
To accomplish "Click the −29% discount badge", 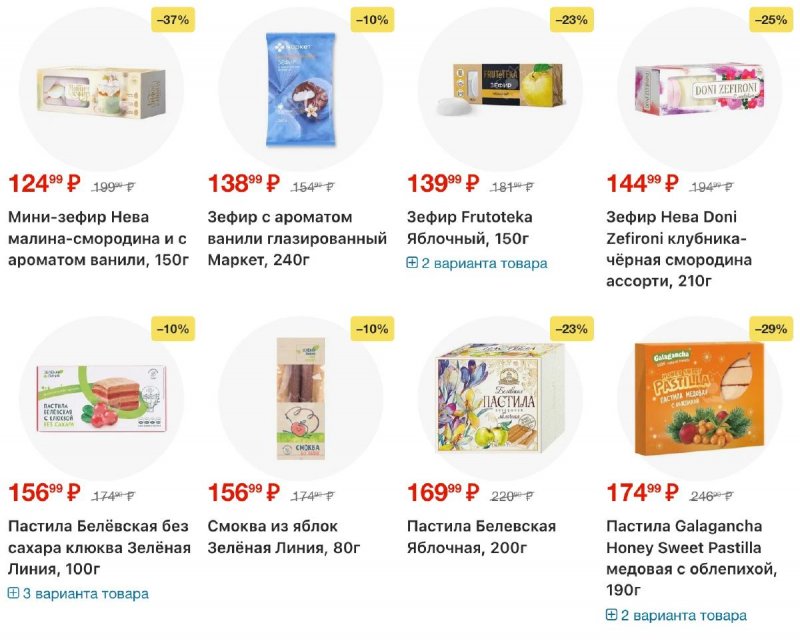I will point(771,329).
